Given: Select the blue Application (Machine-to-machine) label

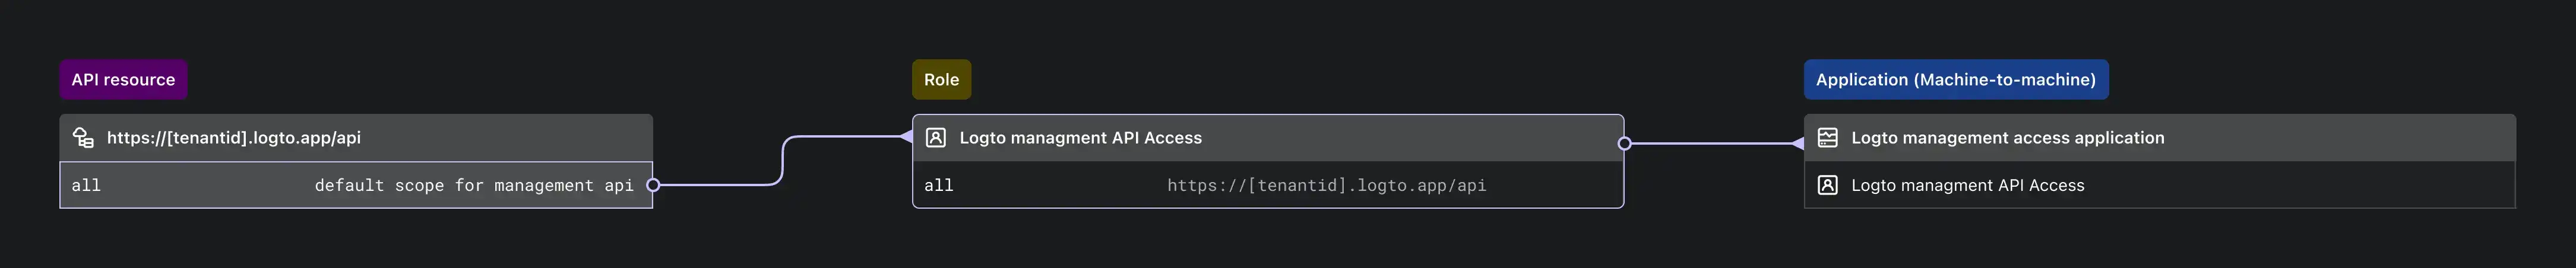Looking at the screenshot, I should click(1955, 80).
